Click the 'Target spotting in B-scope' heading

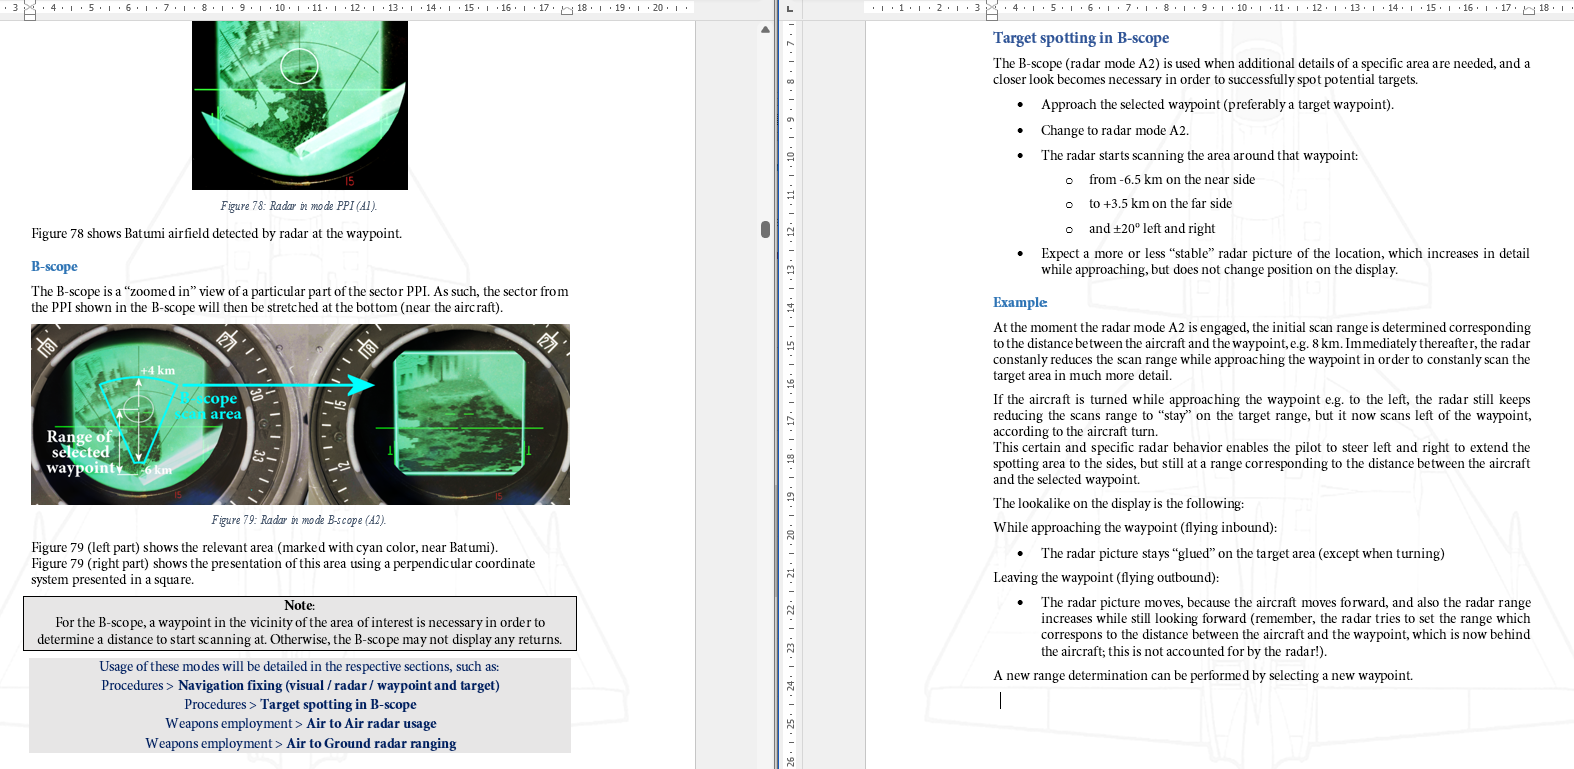(1081, 38)
